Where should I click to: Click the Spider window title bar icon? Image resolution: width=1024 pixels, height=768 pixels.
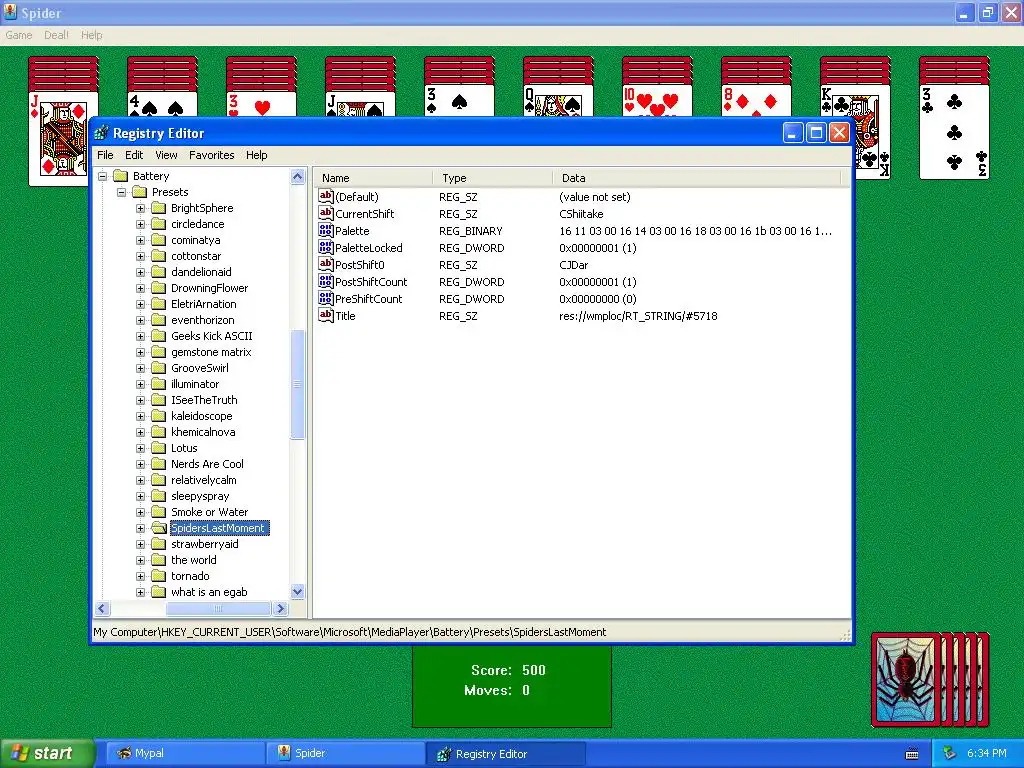coord(10,12)
